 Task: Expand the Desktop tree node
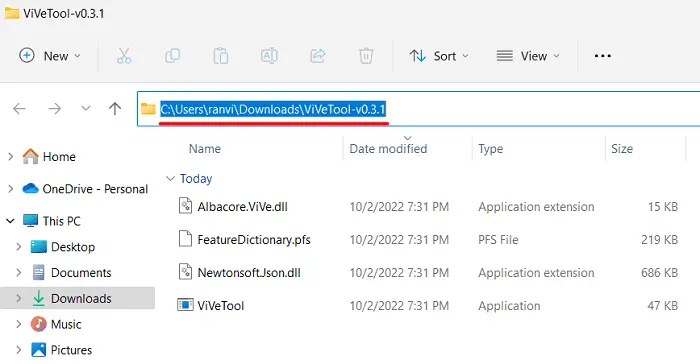[x=19, y=247]
